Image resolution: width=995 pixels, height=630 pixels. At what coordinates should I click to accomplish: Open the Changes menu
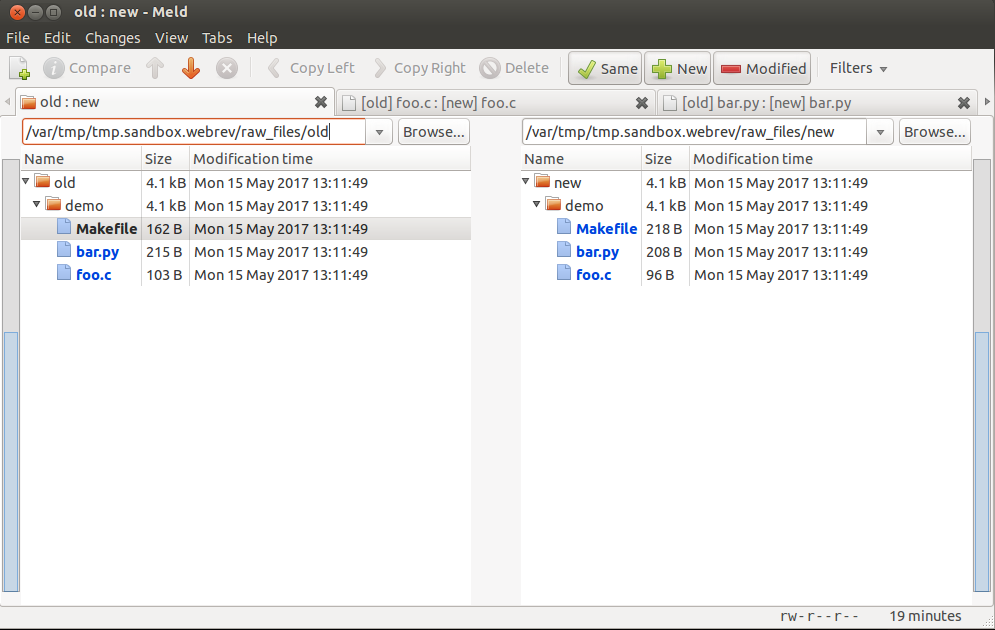(x=112, y=38)
